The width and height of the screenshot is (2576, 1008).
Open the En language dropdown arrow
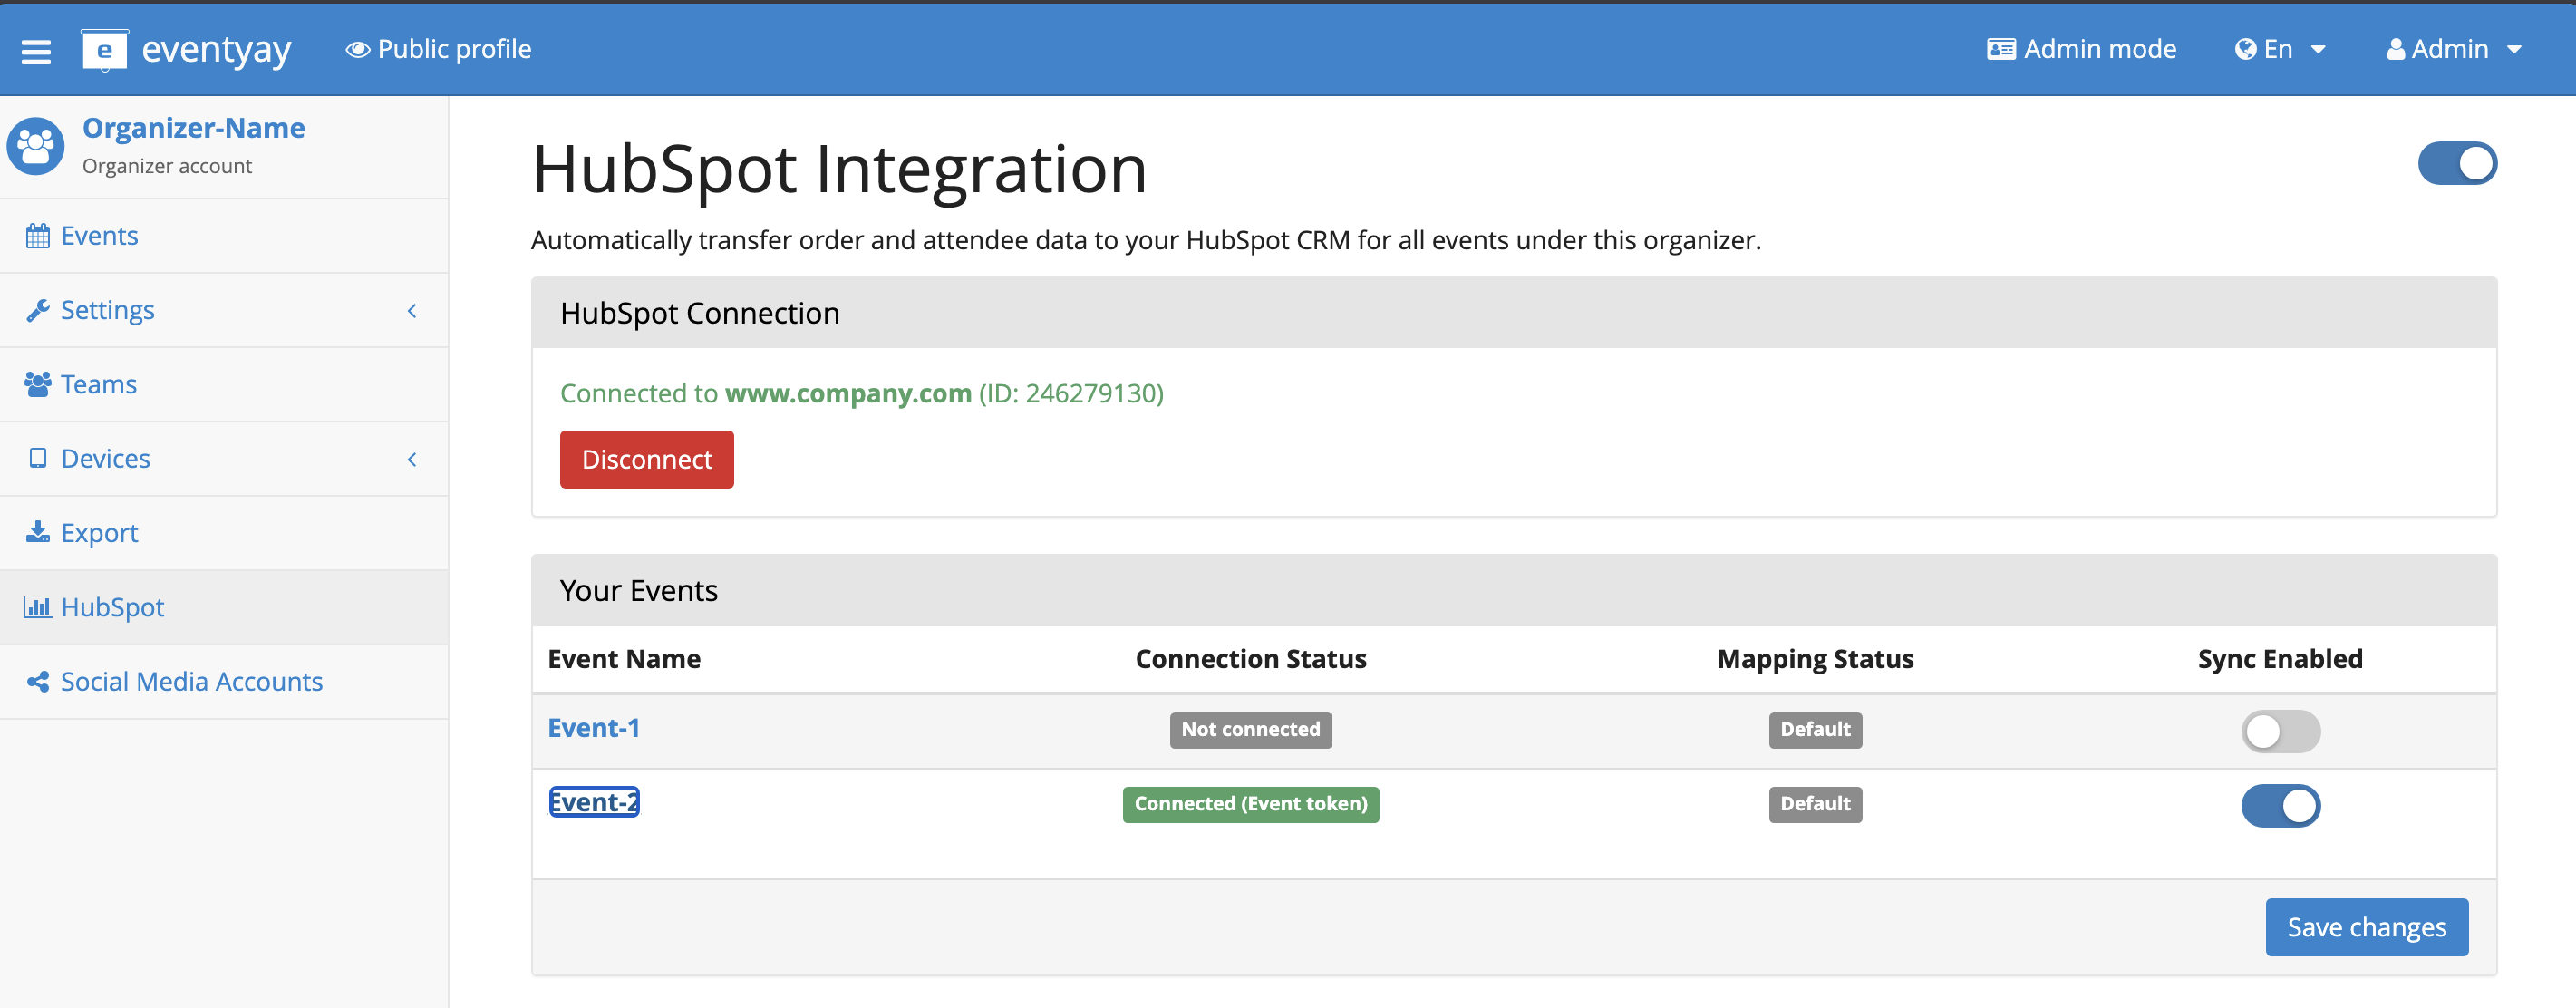(2318, 49)
